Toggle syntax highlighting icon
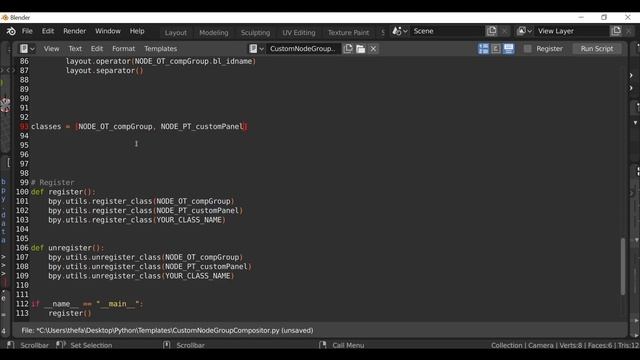640x360 pixels. pyautogui.click(x=509, y=49)
